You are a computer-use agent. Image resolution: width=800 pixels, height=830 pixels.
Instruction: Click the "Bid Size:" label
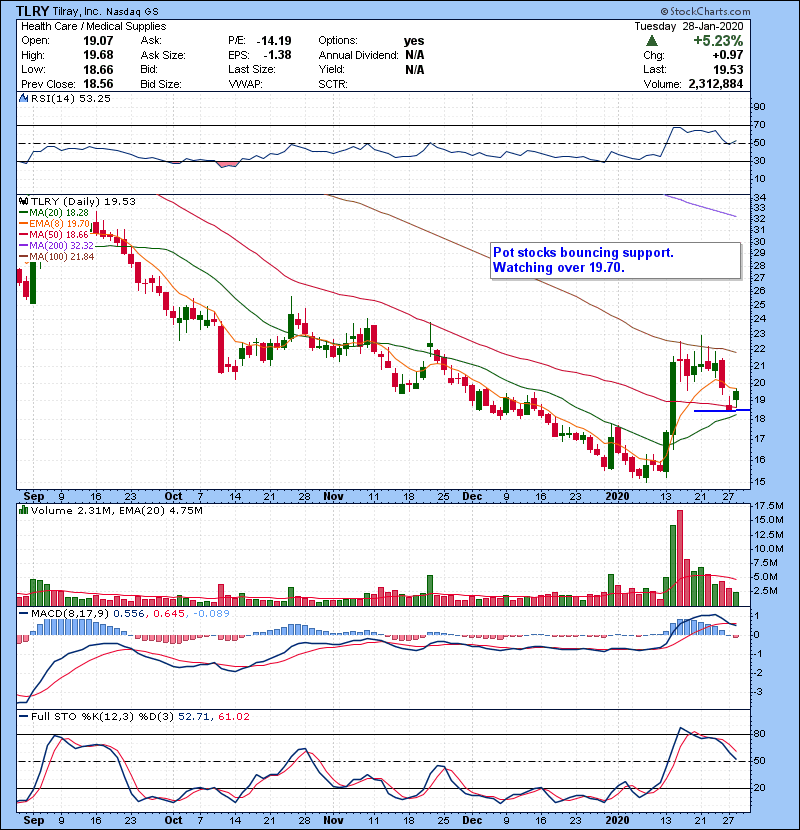point(161,84)
